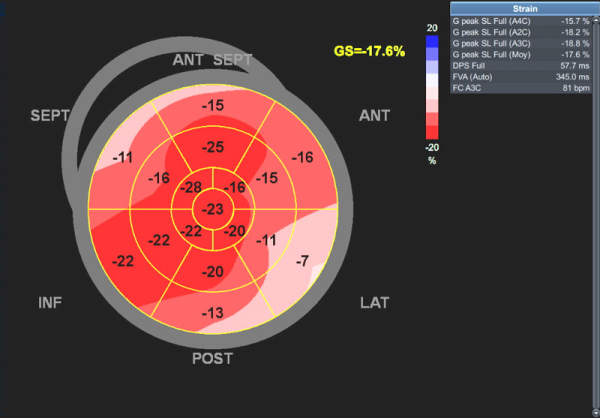The height and width of the screenshot is (418, 600).
Task: Click the DPS Full 57.7 ms row
Action: click(523, 68)
